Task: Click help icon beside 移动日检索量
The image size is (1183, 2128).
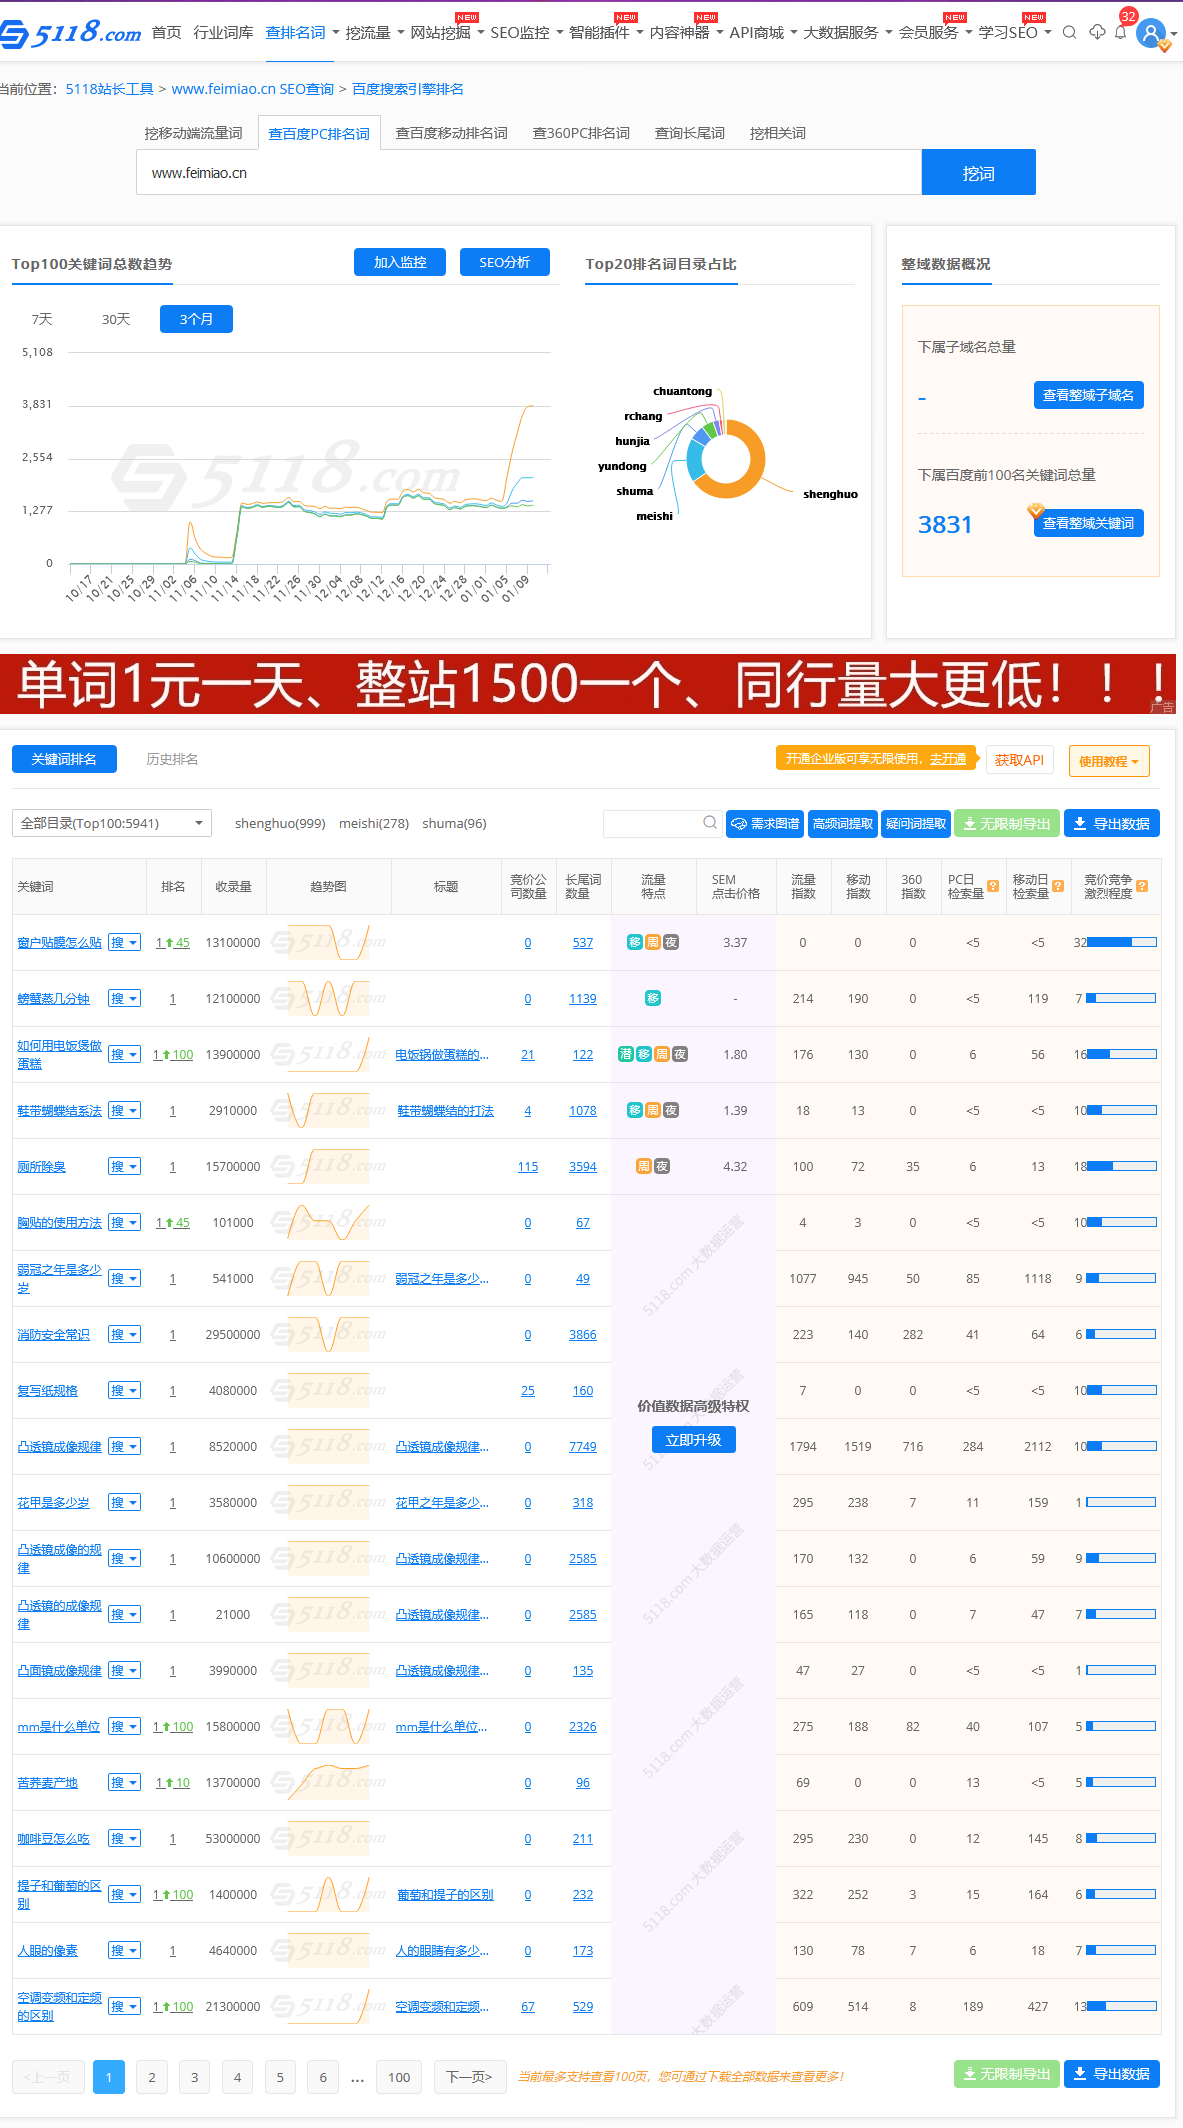Action: 1058,886
